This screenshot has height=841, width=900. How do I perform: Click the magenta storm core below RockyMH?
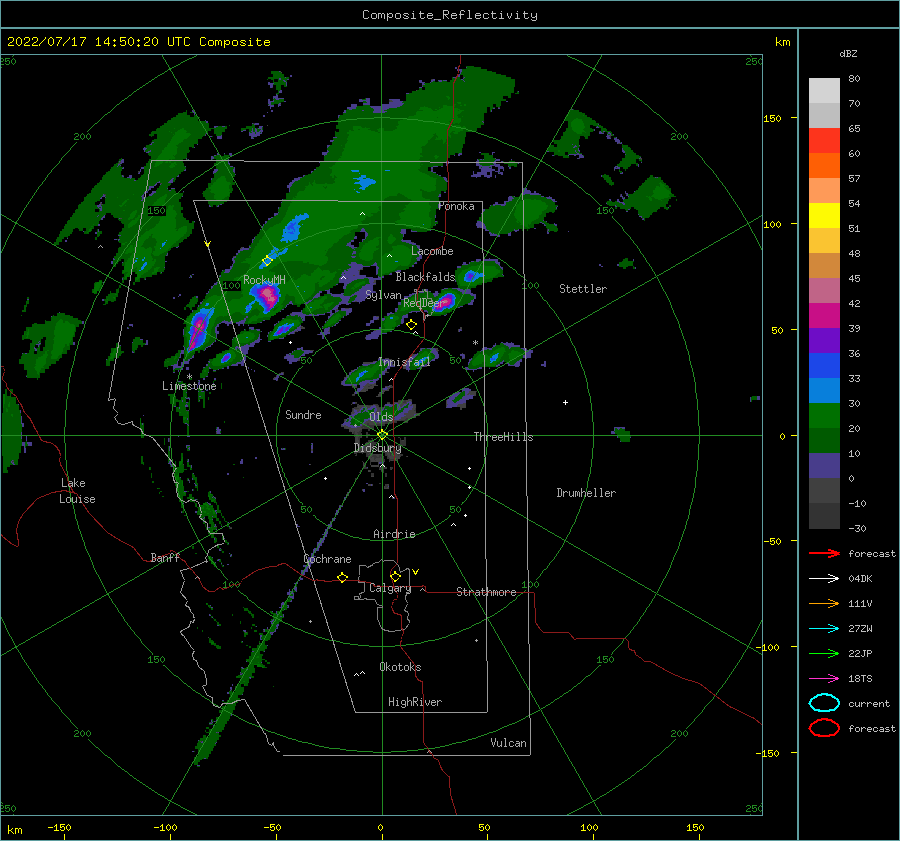(266, 296)
